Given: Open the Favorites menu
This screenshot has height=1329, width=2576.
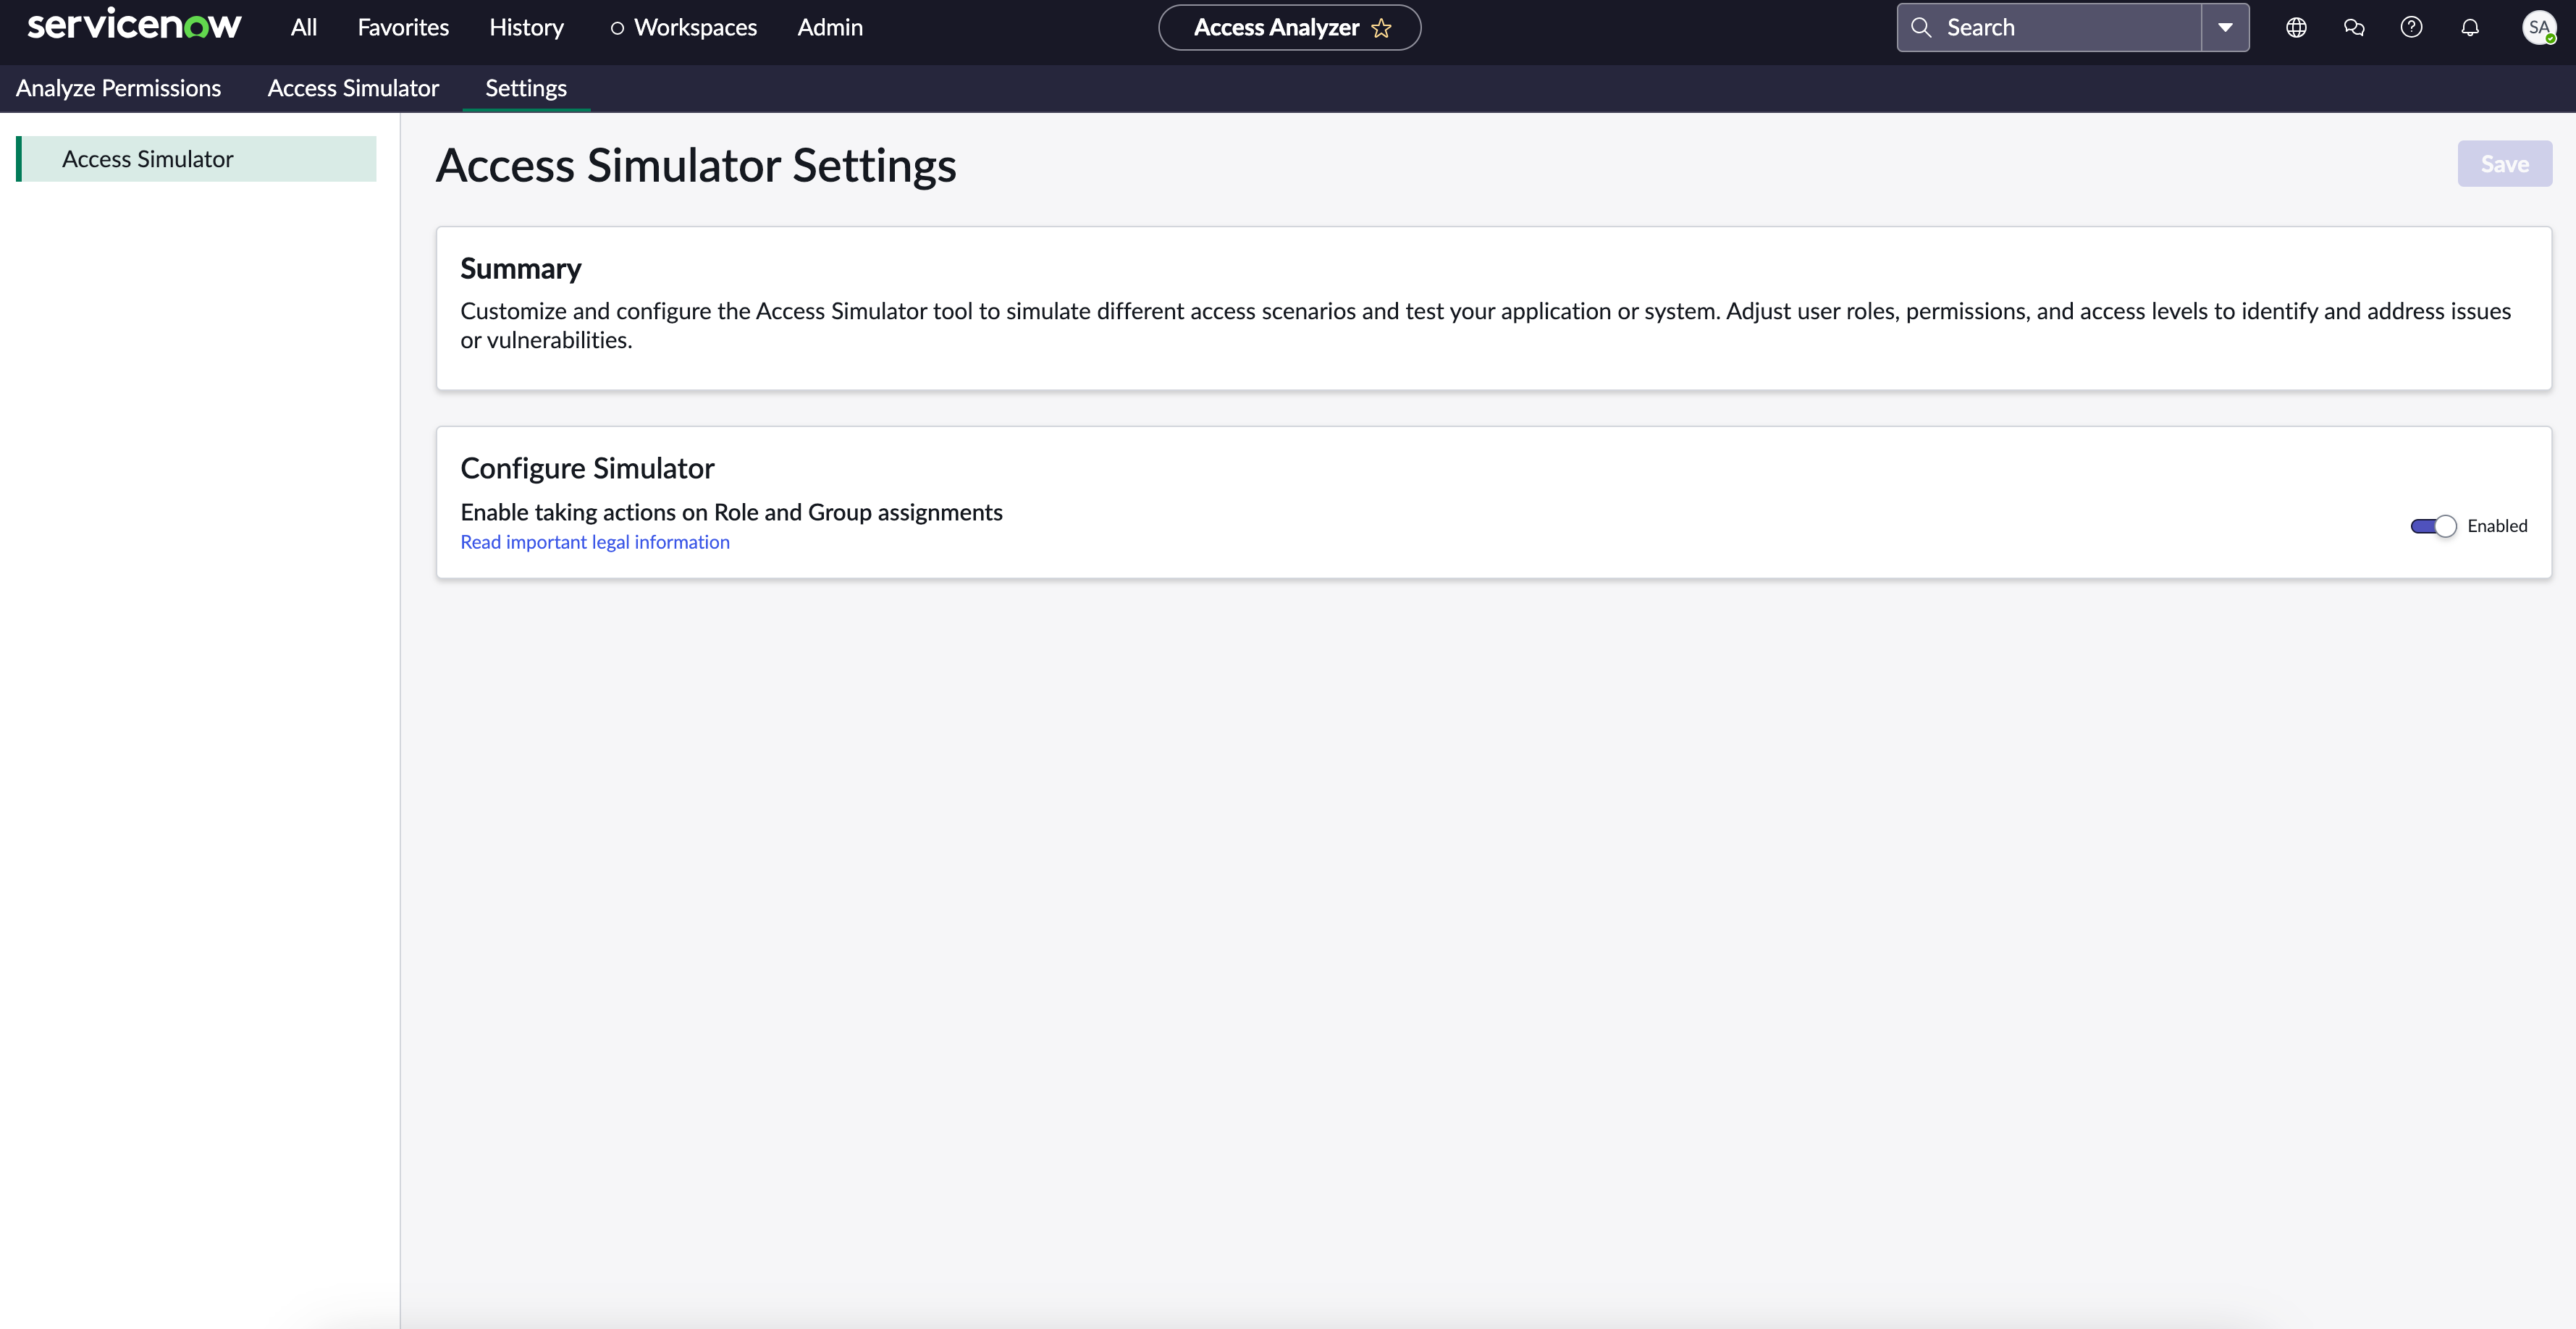Looking at the screenshot, I should (403, 27).
